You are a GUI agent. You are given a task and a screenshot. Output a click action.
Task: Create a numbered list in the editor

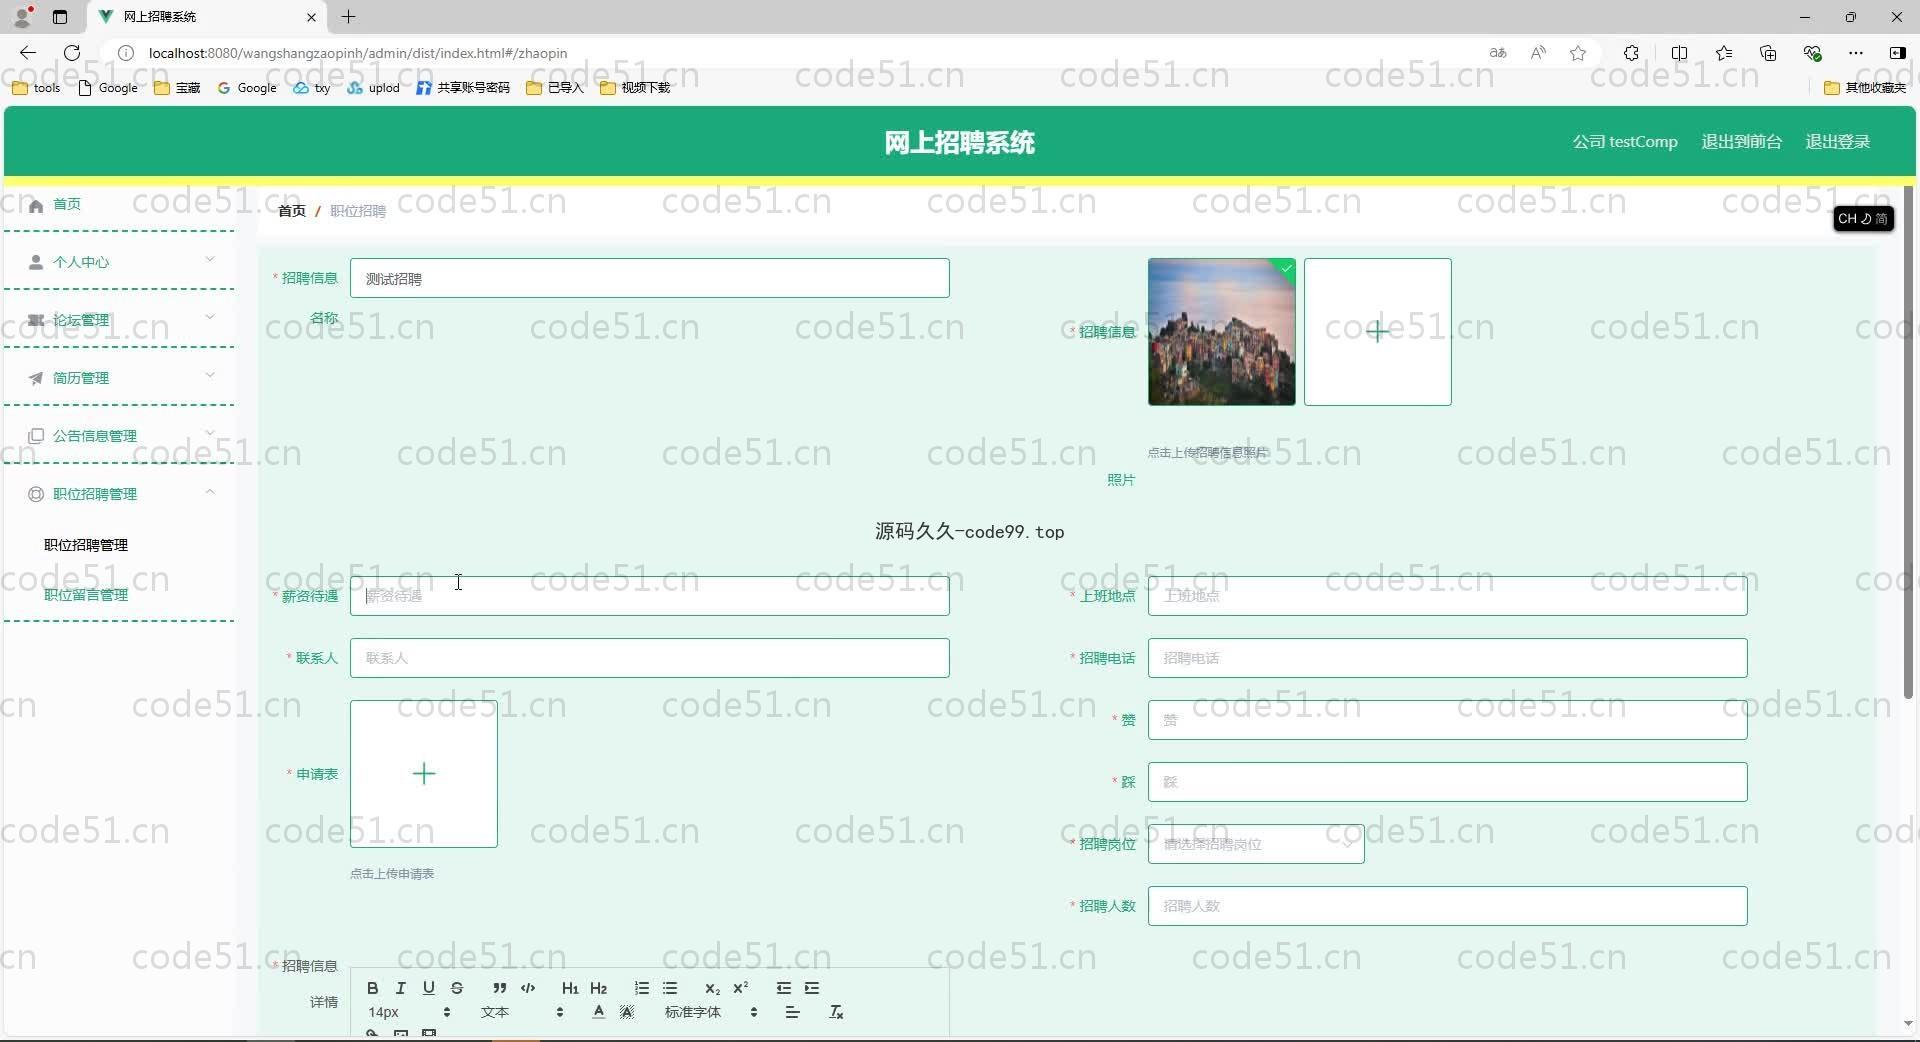pyautogui.click(x=642, y=988)
